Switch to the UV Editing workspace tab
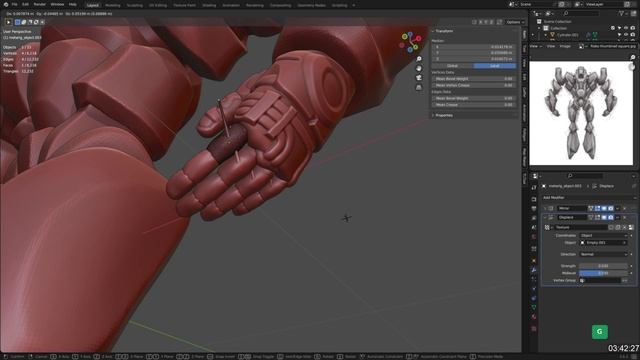640x360 pixels. [x=158, y=5]
